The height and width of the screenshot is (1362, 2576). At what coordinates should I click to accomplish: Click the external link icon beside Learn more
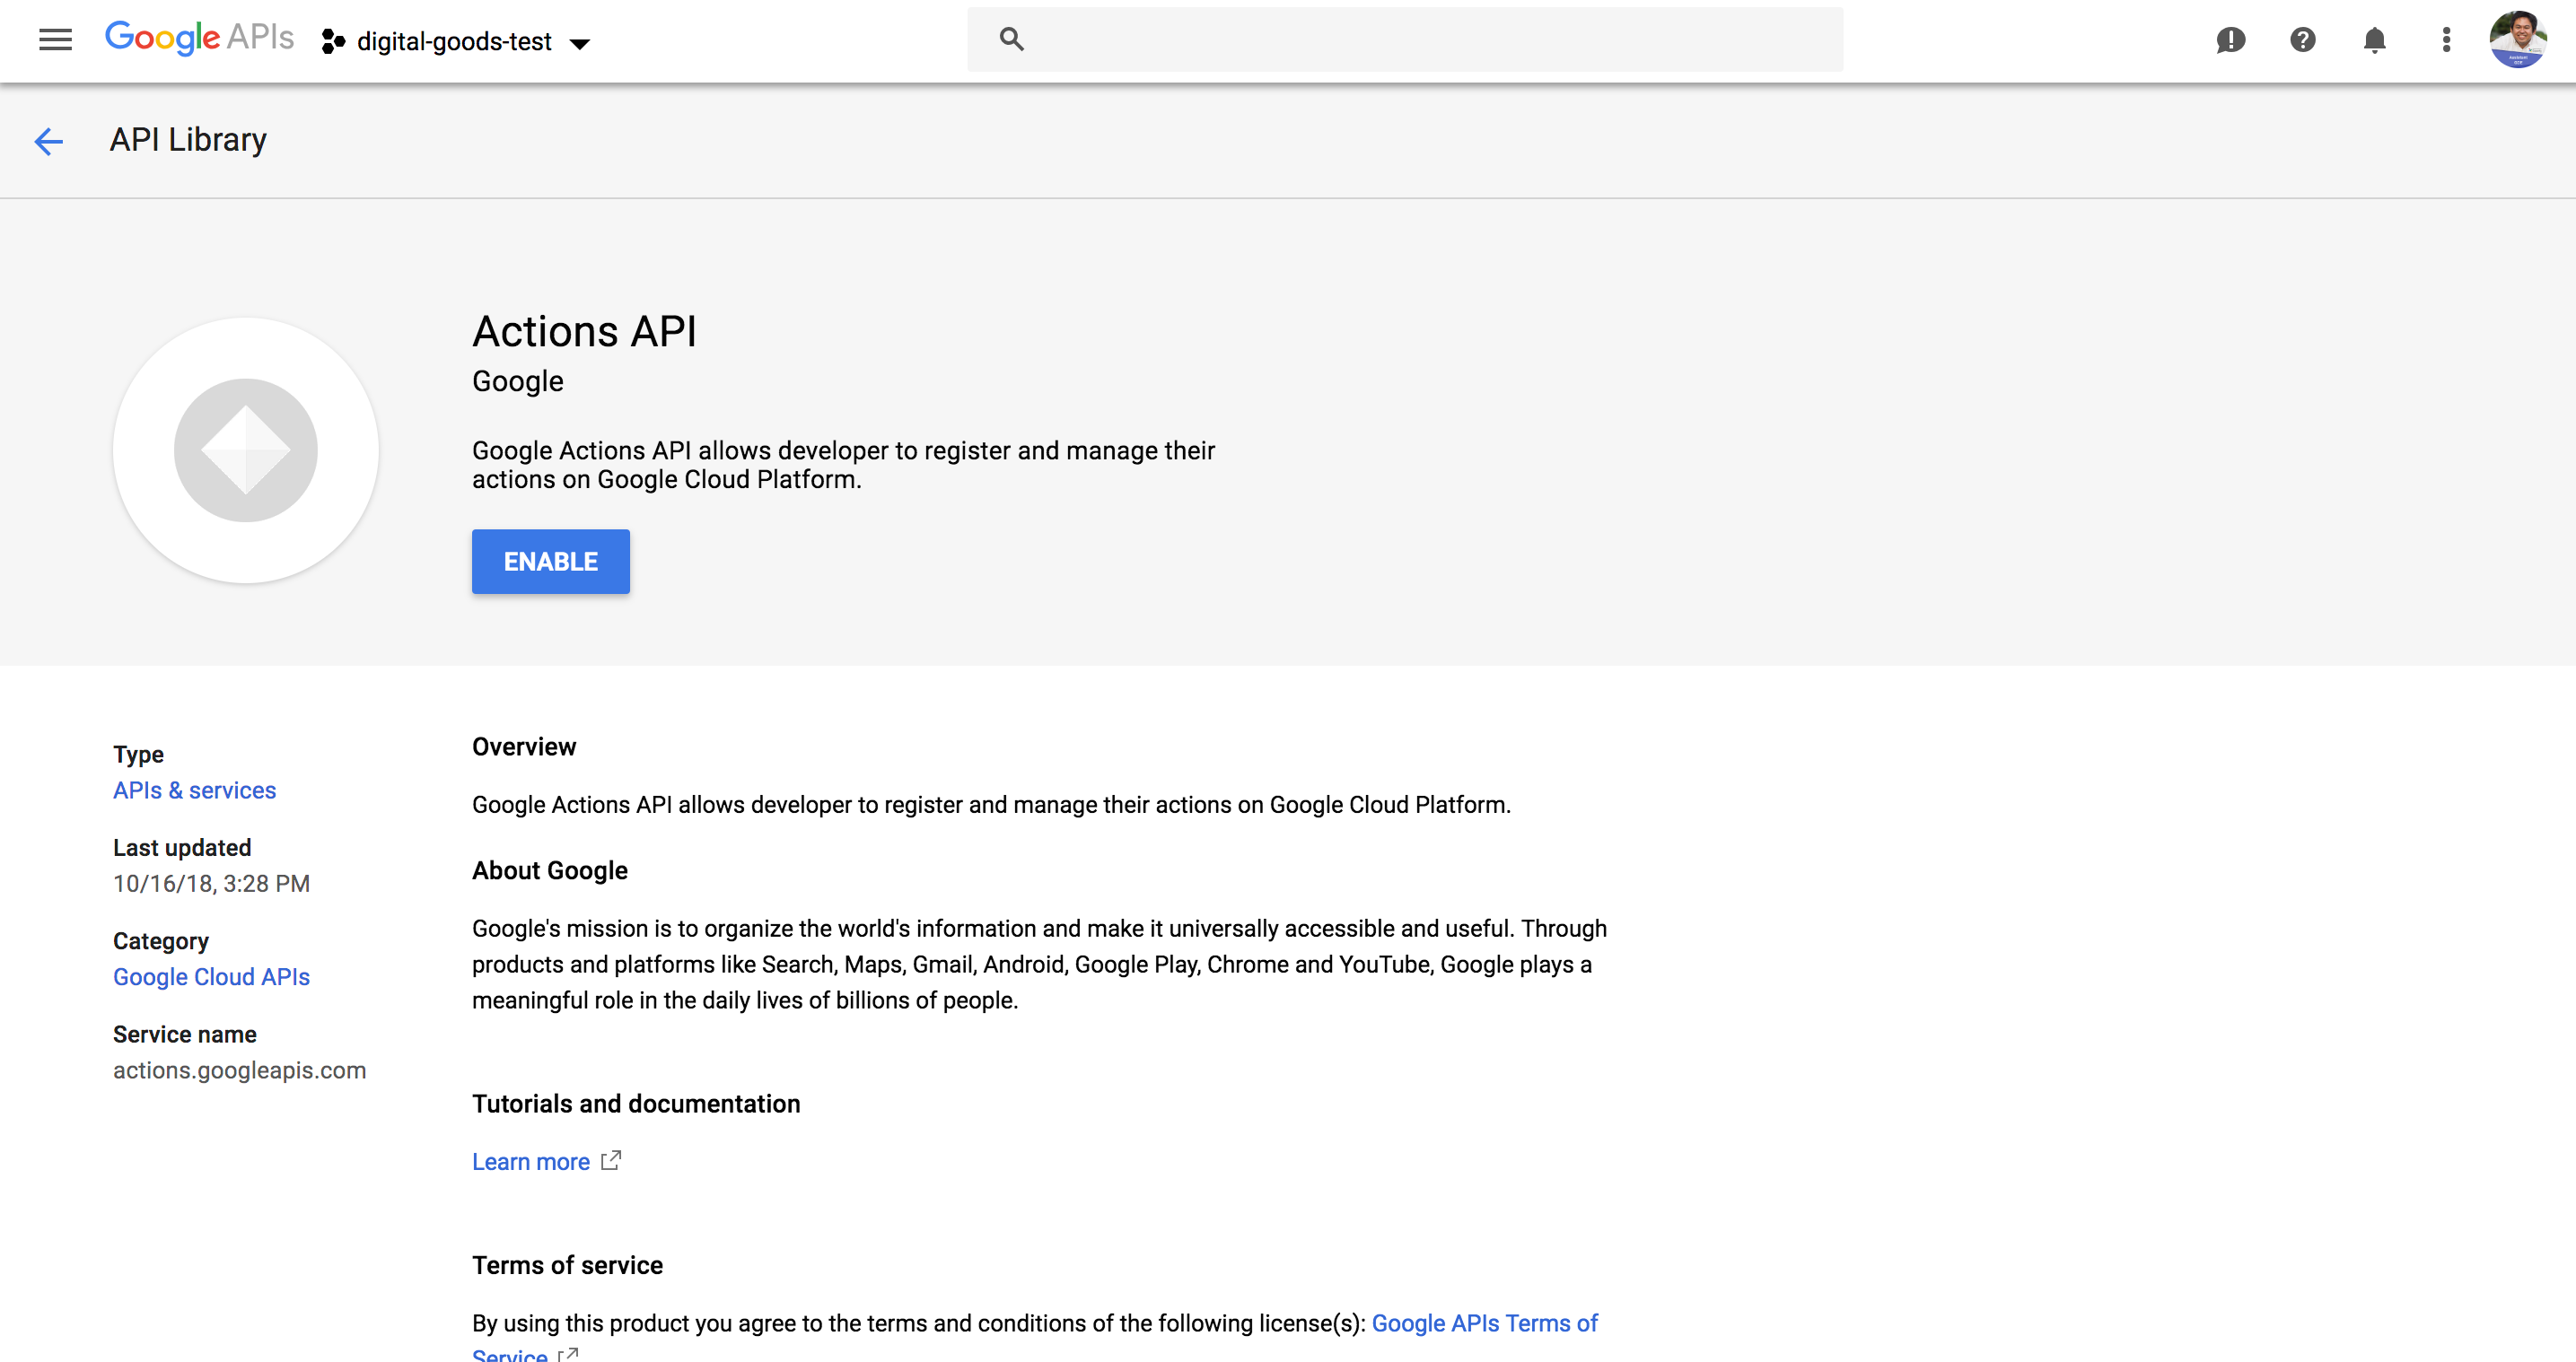[x=611, y=1160]
